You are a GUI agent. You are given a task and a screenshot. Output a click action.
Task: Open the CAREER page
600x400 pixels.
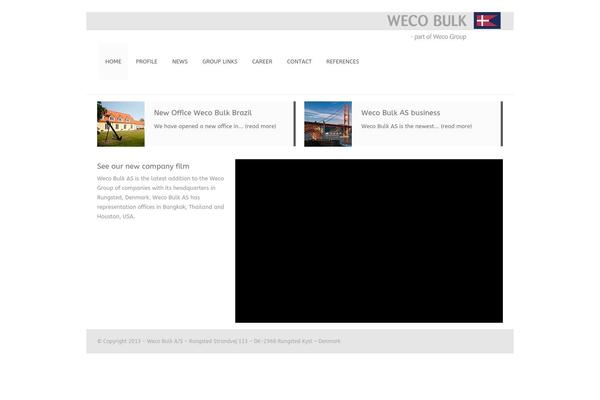262,61
